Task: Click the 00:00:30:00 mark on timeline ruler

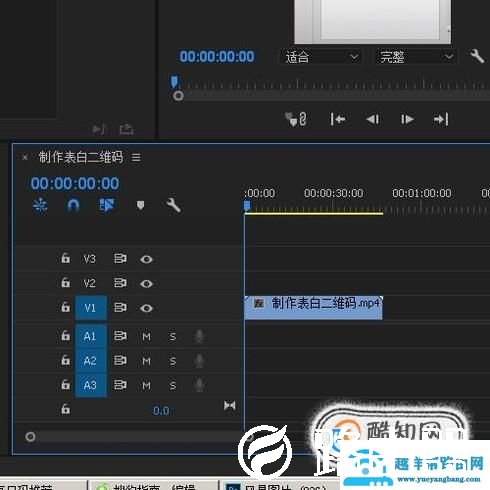Action: 334,193
